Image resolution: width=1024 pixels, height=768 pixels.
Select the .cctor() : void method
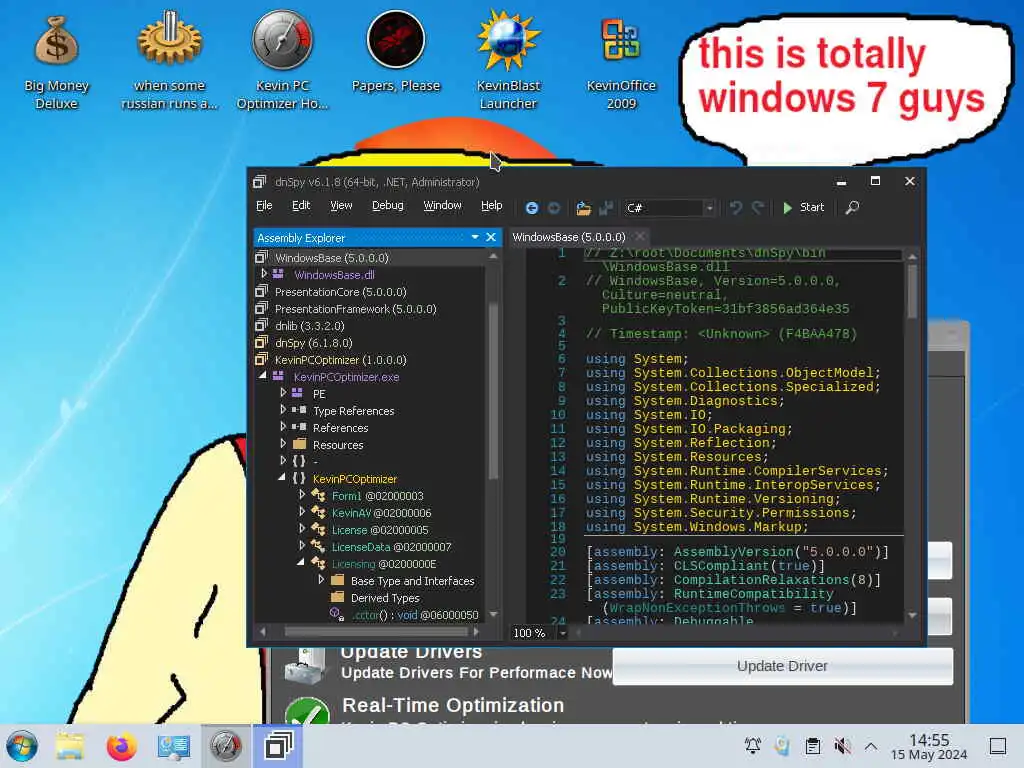click(x=415, y=615)
